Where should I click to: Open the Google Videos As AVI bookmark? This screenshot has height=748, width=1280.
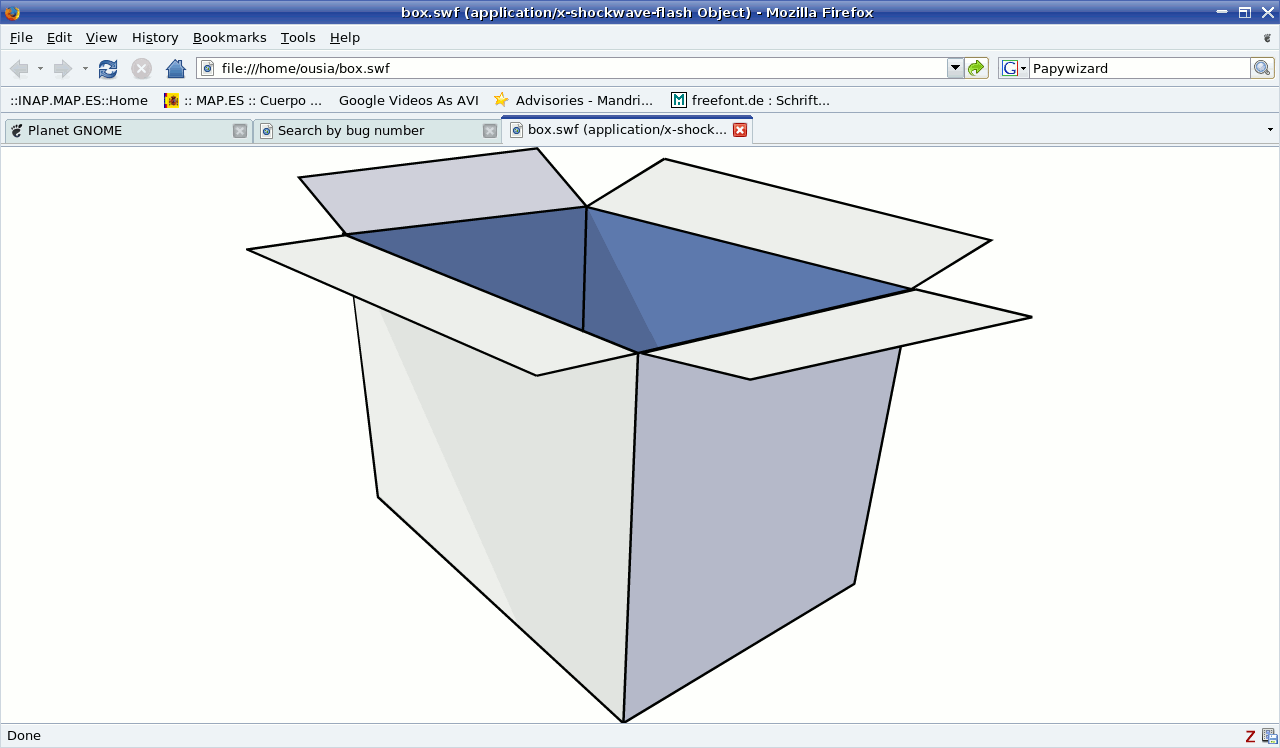click(x=408, y=100)
